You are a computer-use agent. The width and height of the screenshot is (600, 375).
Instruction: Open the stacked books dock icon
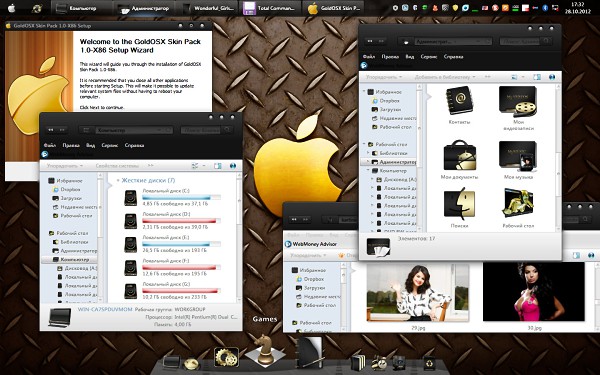359,362
